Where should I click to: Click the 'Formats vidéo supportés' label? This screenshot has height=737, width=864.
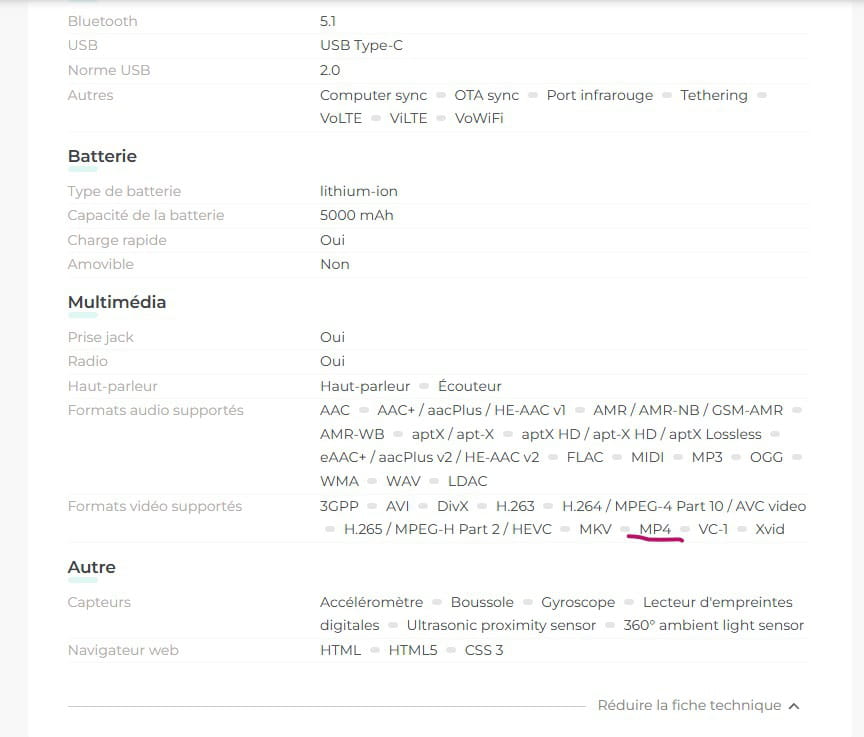click(x=155, y=506)
